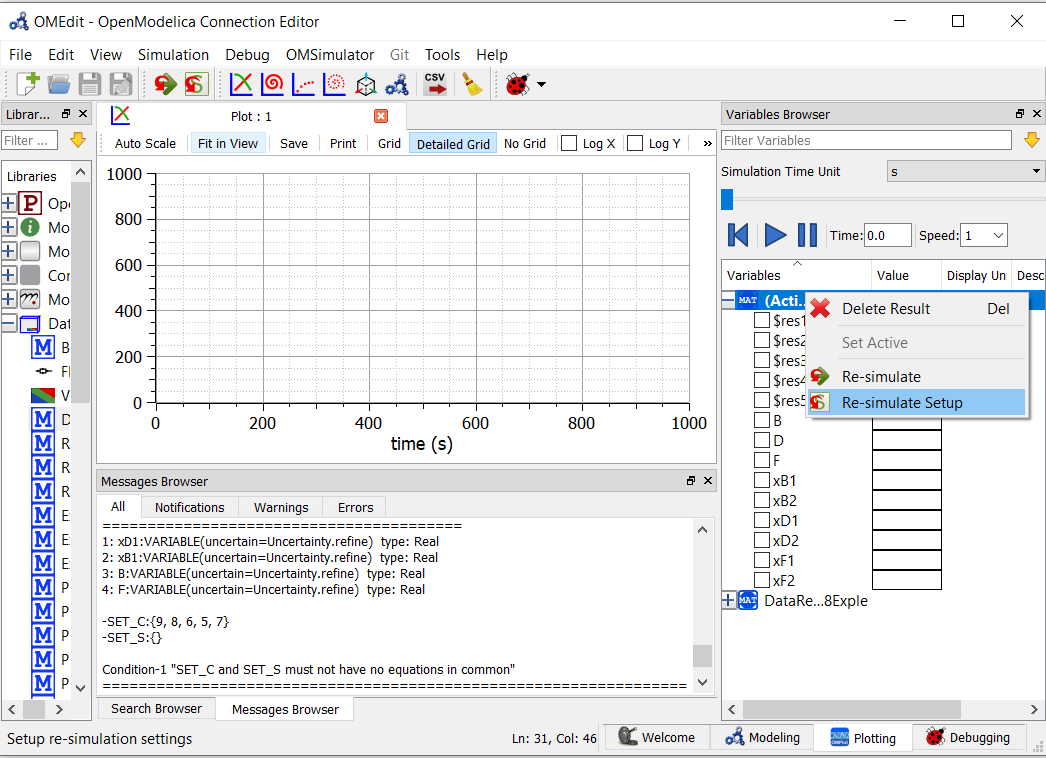Viewport: 1046px width, 758px height.
Task: Expand the DataRe...8Exple result node
Action: 731,601
